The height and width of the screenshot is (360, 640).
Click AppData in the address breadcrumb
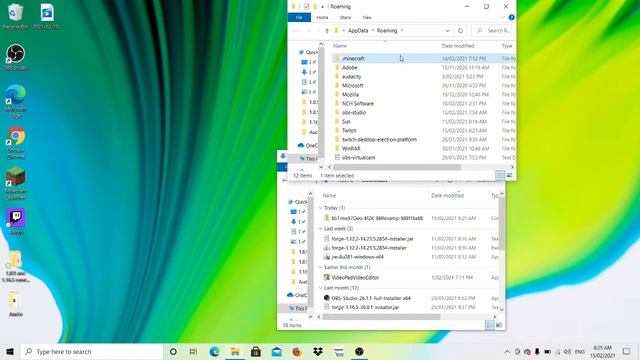coord(358,31)
